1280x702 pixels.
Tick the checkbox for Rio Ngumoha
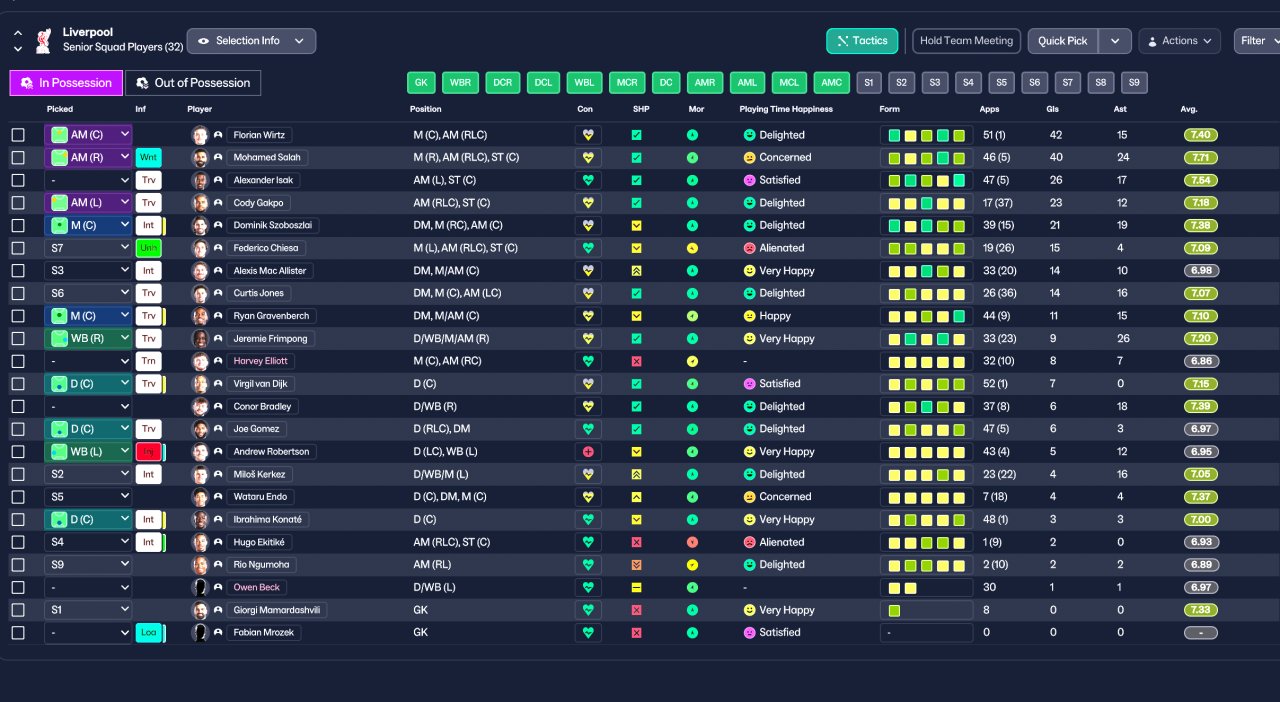[x=18, y=565]
